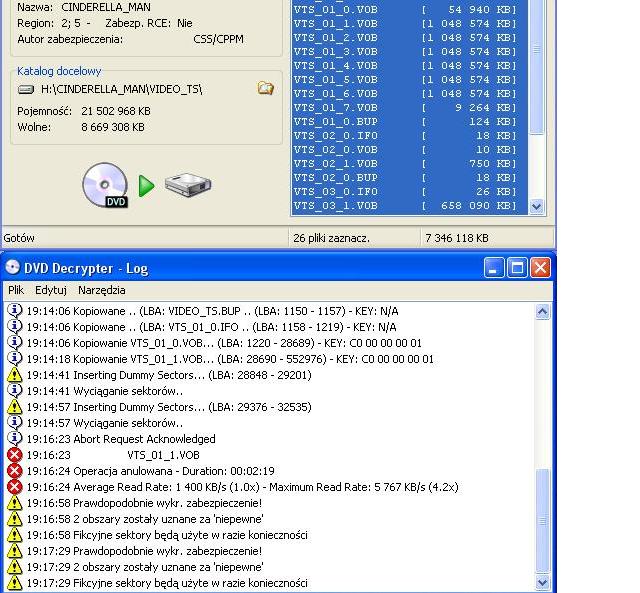Select the 19:14:41 Wyciąganie sektorów log entry

104,391
